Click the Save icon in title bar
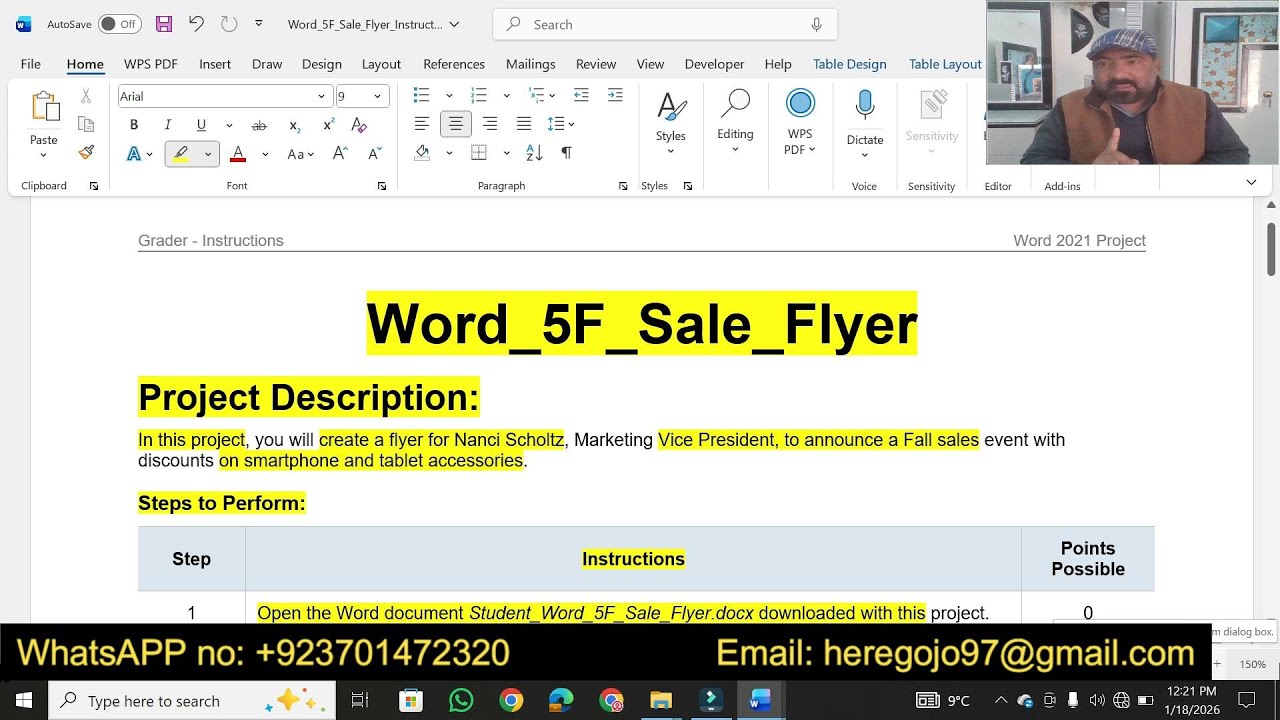 (164, 24)
